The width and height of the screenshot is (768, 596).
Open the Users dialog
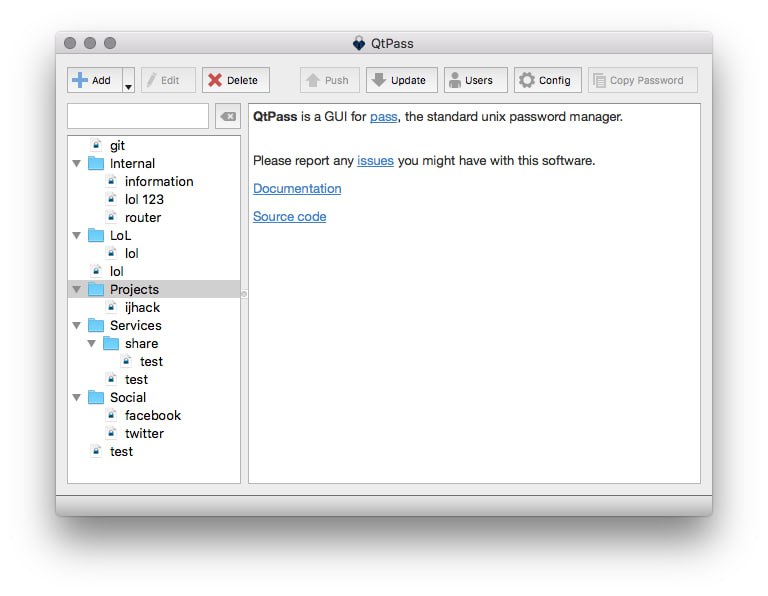476,80
